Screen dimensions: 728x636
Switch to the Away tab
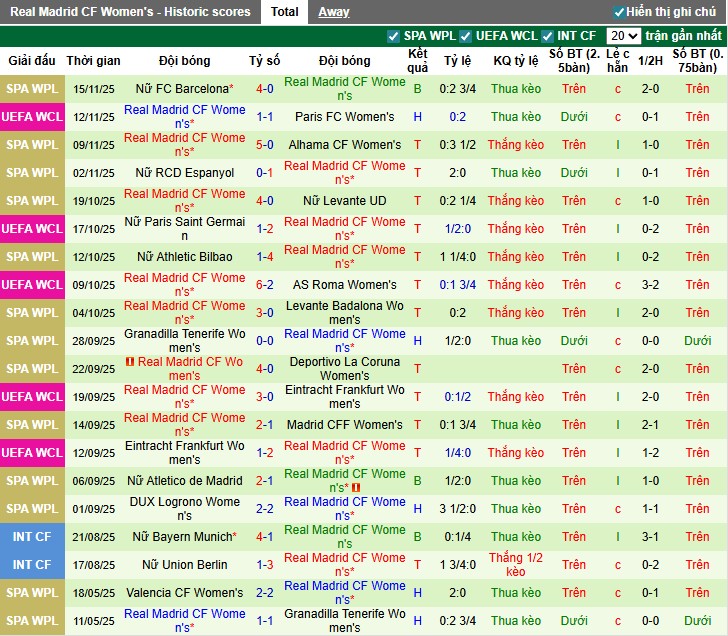click(x=334, y=12)
